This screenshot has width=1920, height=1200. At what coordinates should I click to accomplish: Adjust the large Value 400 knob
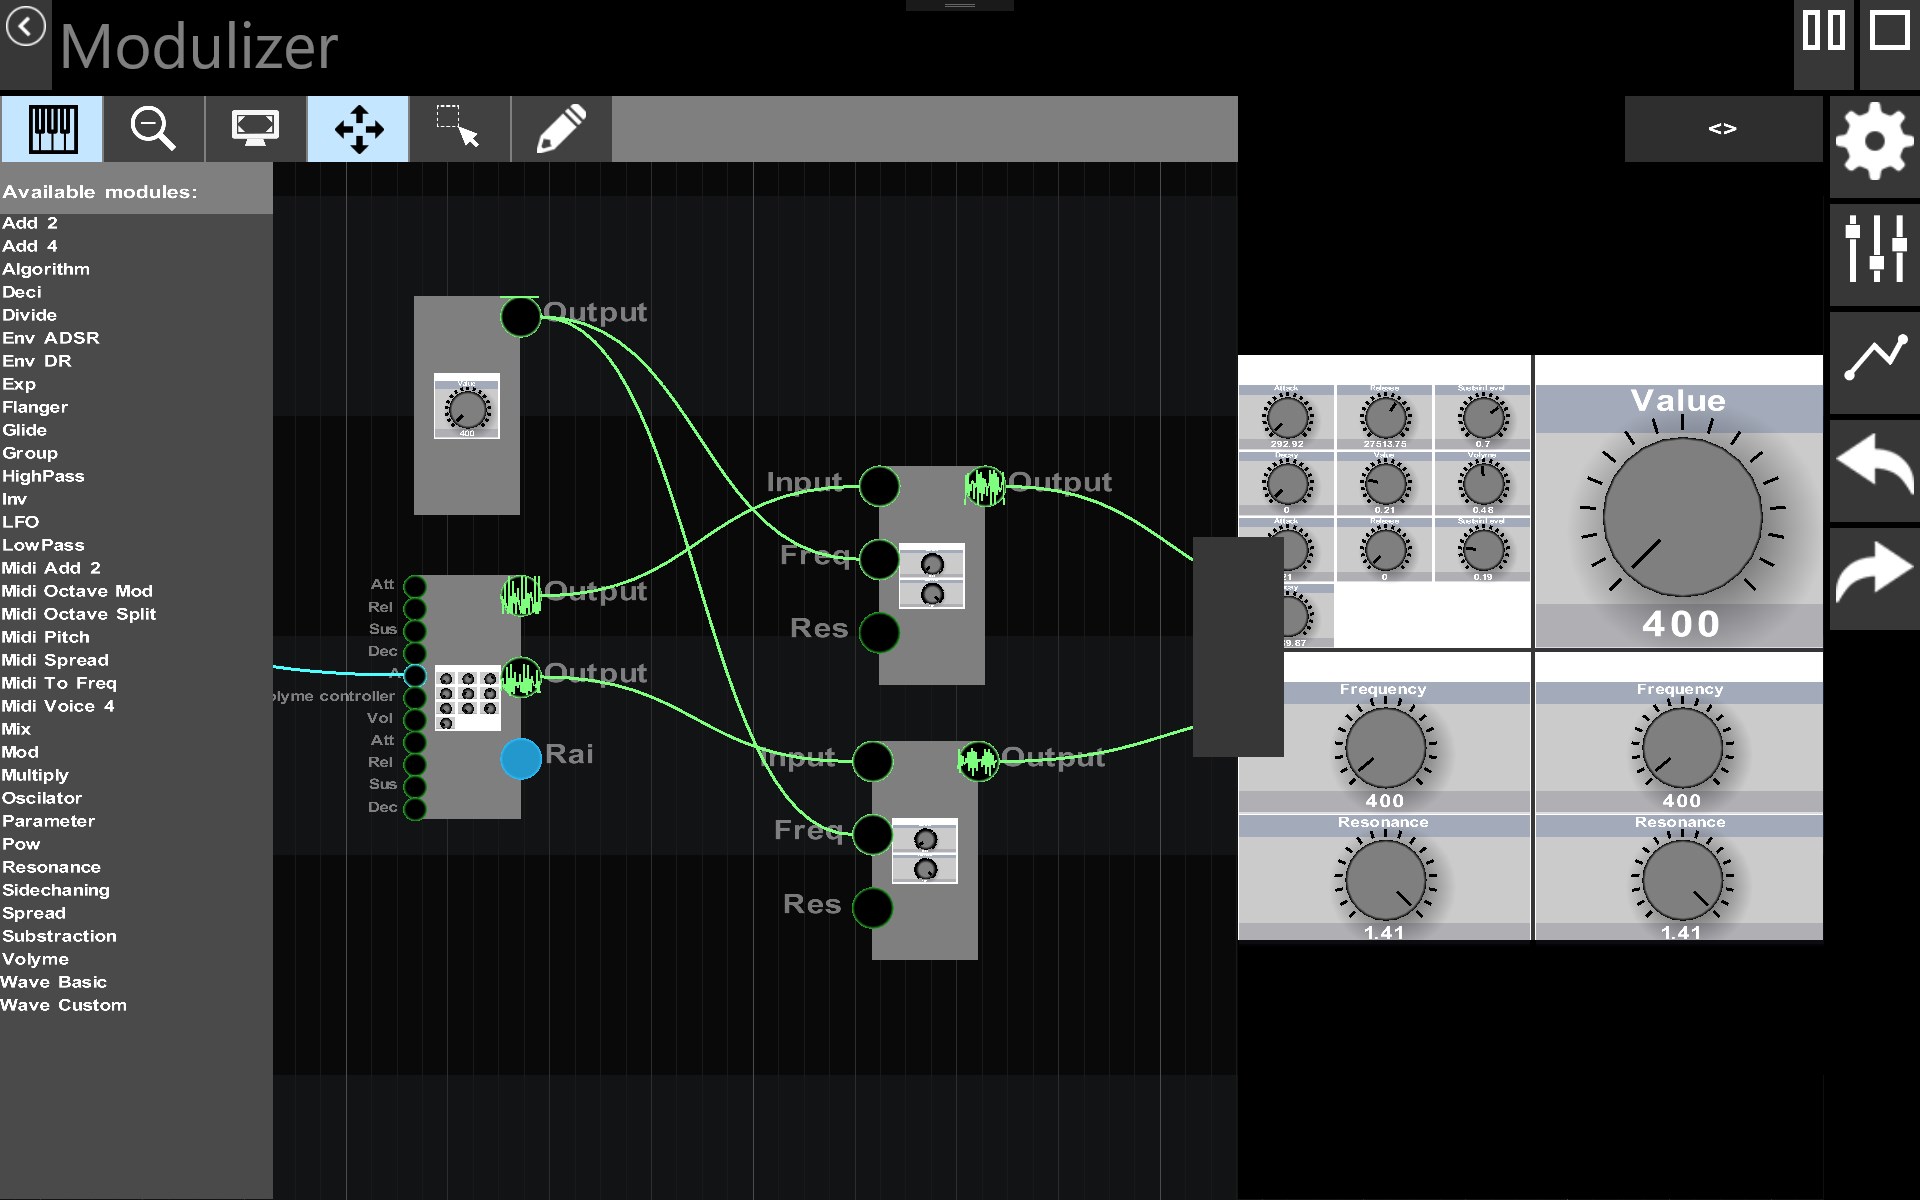[1683, 516]
